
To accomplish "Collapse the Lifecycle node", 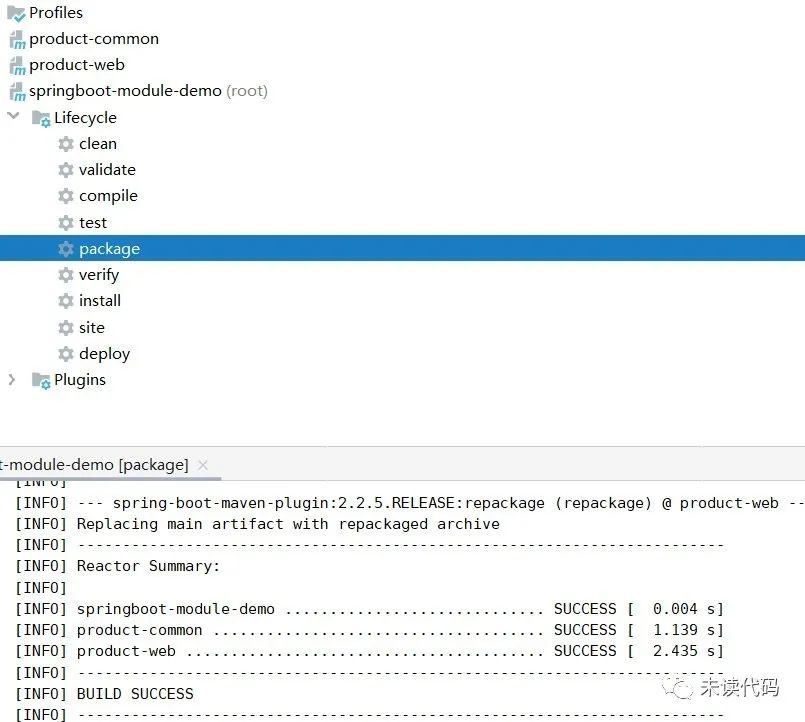I will click(x=13, y=117).
